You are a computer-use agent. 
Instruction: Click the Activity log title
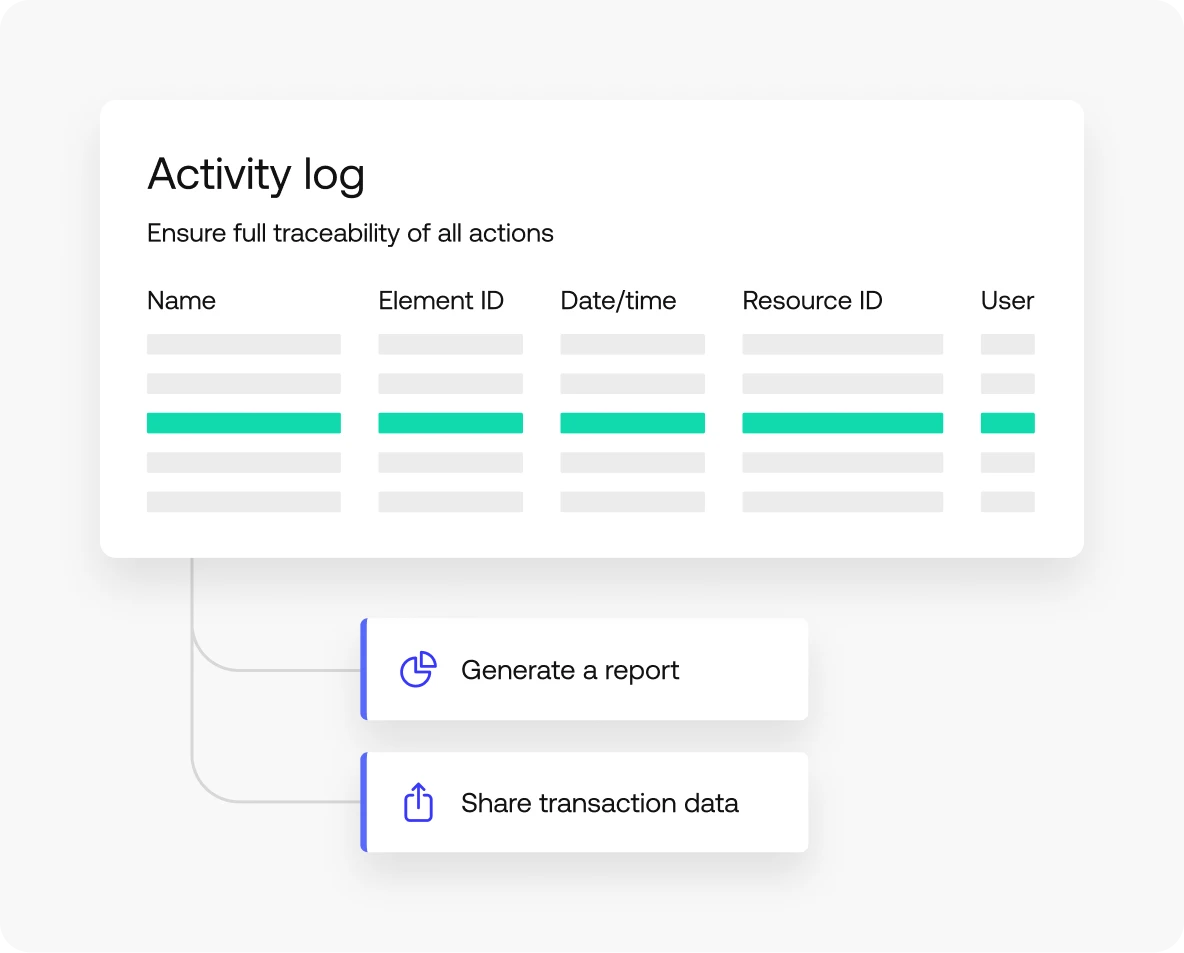click(x=256, y=175)
